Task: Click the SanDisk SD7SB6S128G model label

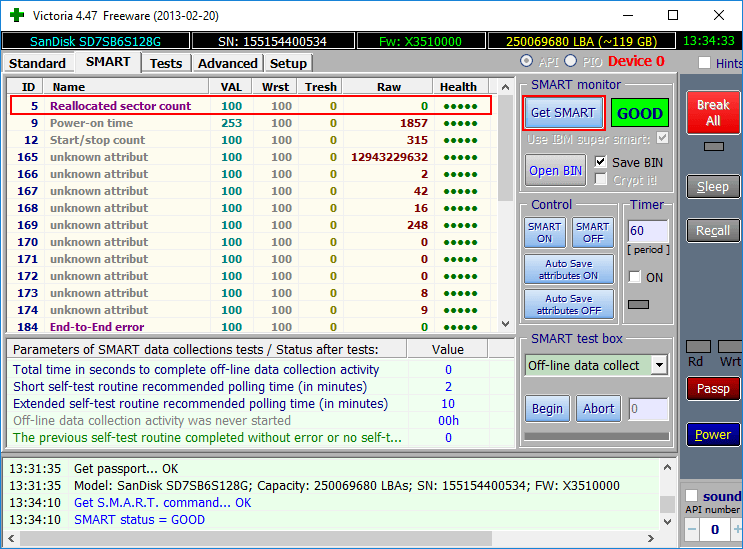Action: (x=95, y=42)
